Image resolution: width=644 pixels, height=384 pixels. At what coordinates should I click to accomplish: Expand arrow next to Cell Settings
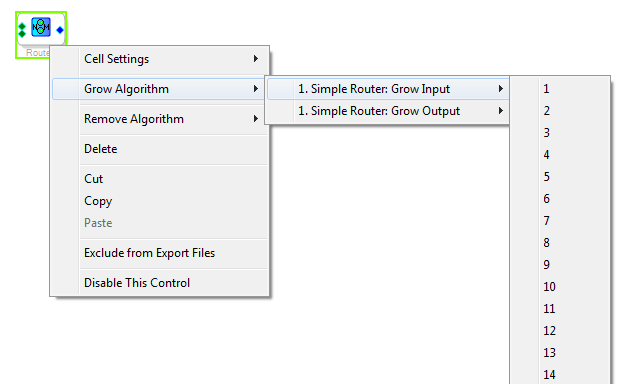point(255,59)
